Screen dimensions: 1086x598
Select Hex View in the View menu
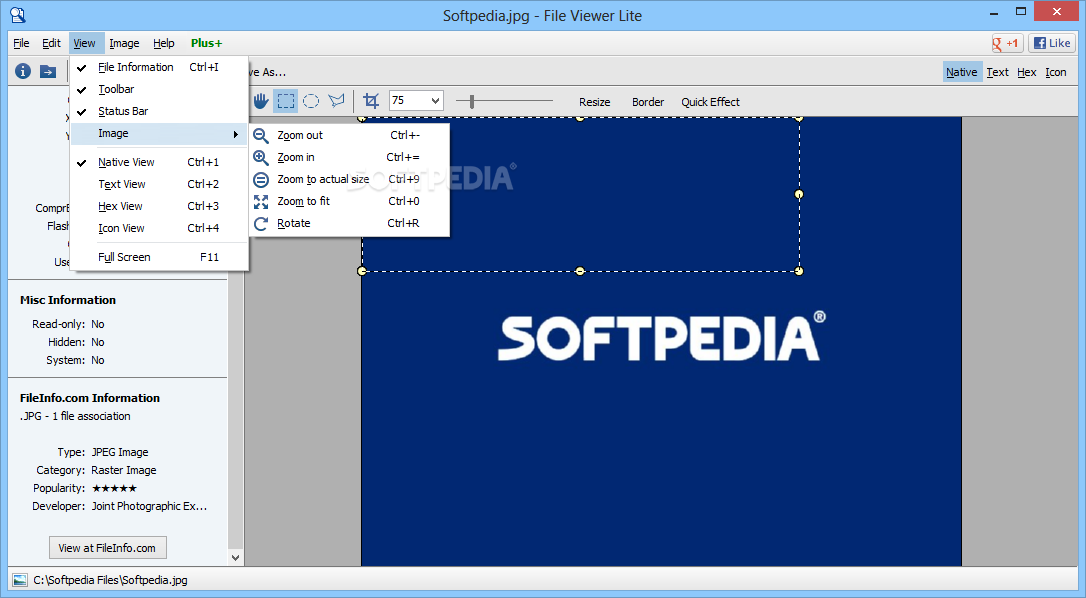click(x=159, y=206)
